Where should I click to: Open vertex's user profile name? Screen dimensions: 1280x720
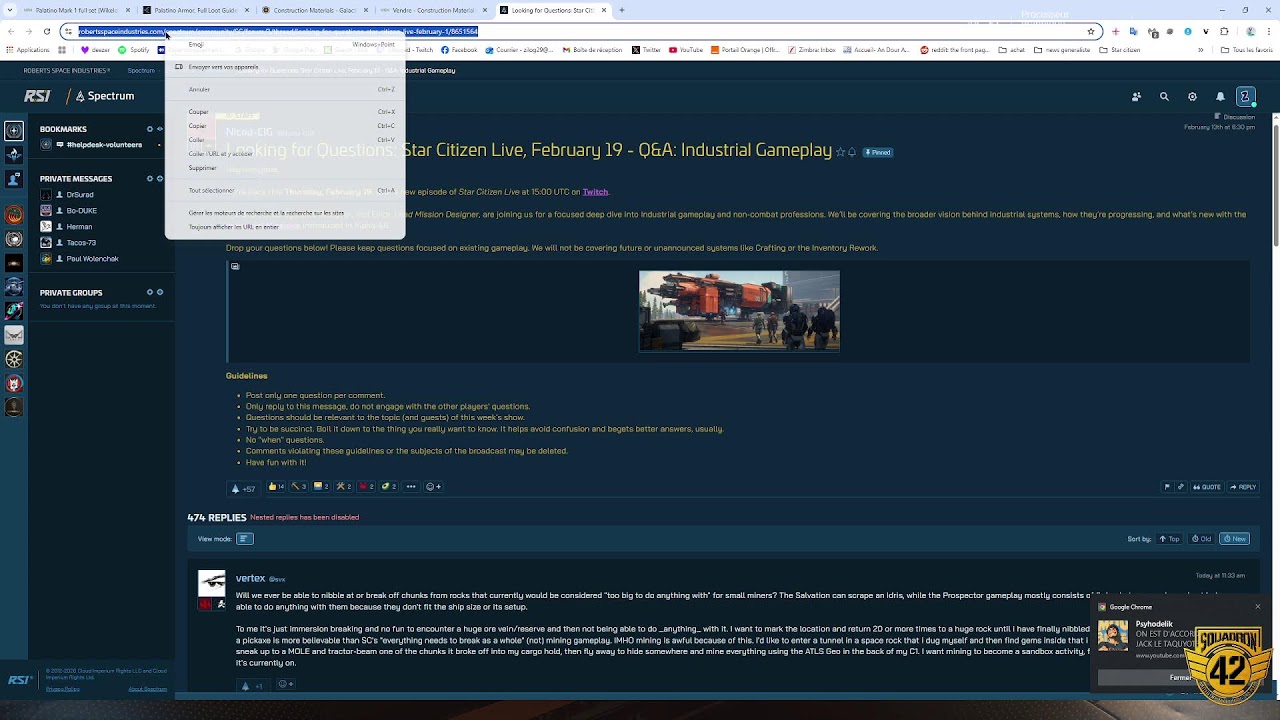(250, 578)
